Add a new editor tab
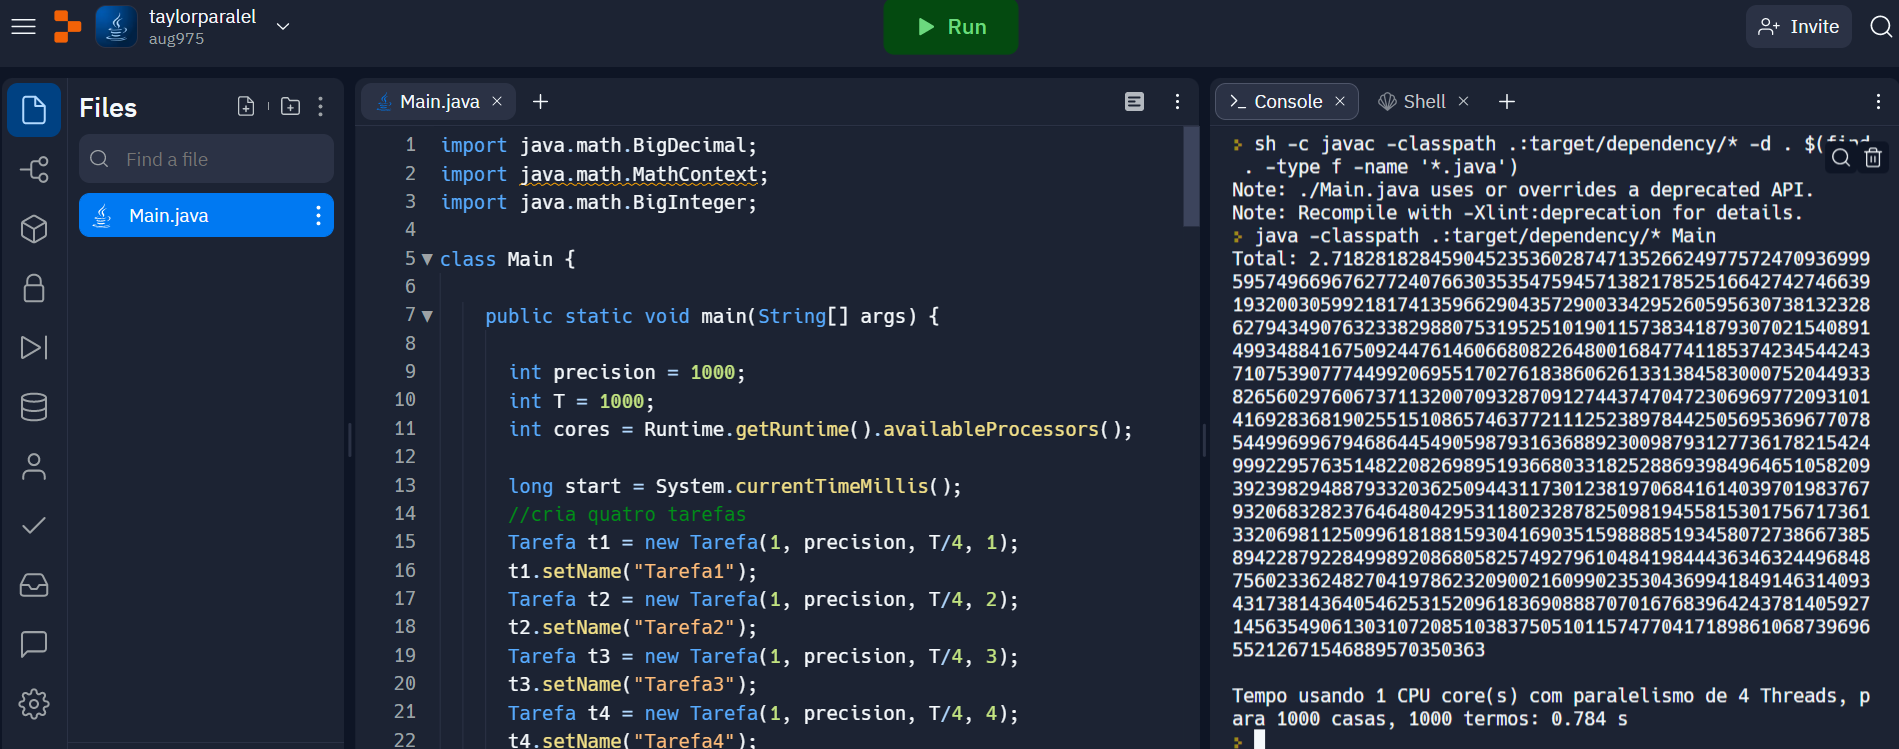The image size is (1899, 749). click(540, 101)
